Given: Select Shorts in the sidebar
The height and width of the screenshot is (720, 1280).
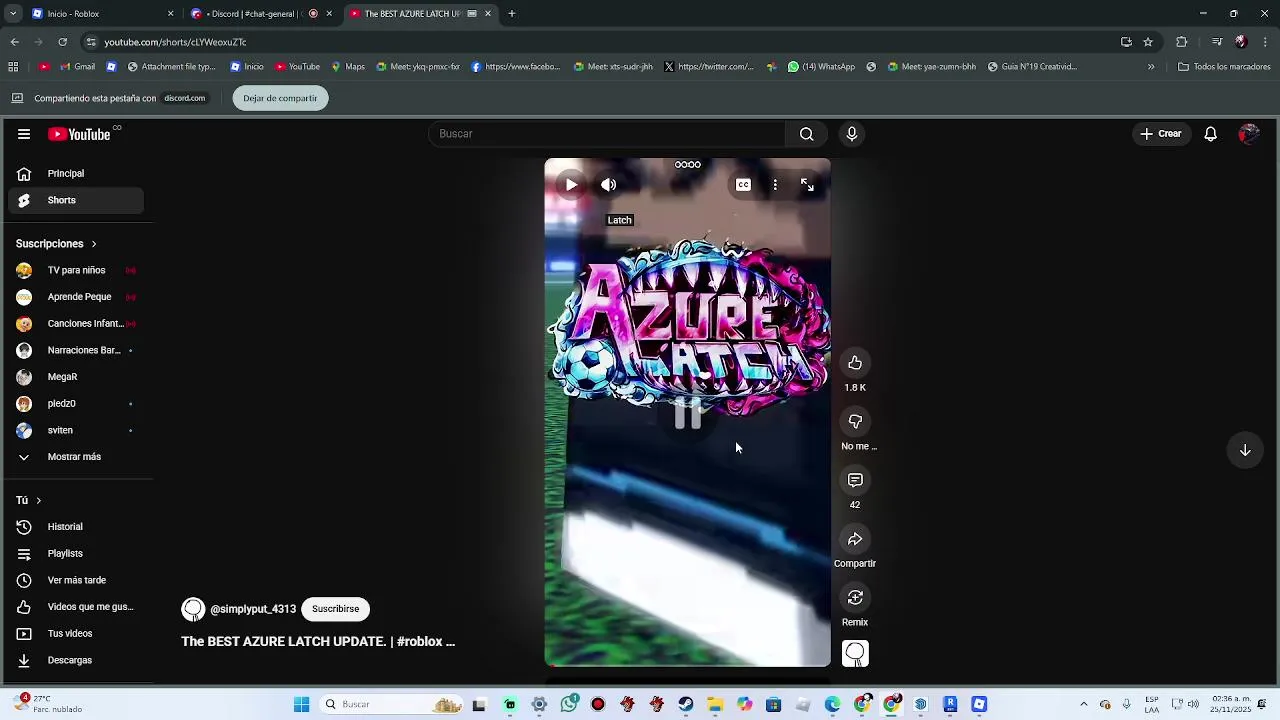Looking at the screenshot, I should 76,200.
